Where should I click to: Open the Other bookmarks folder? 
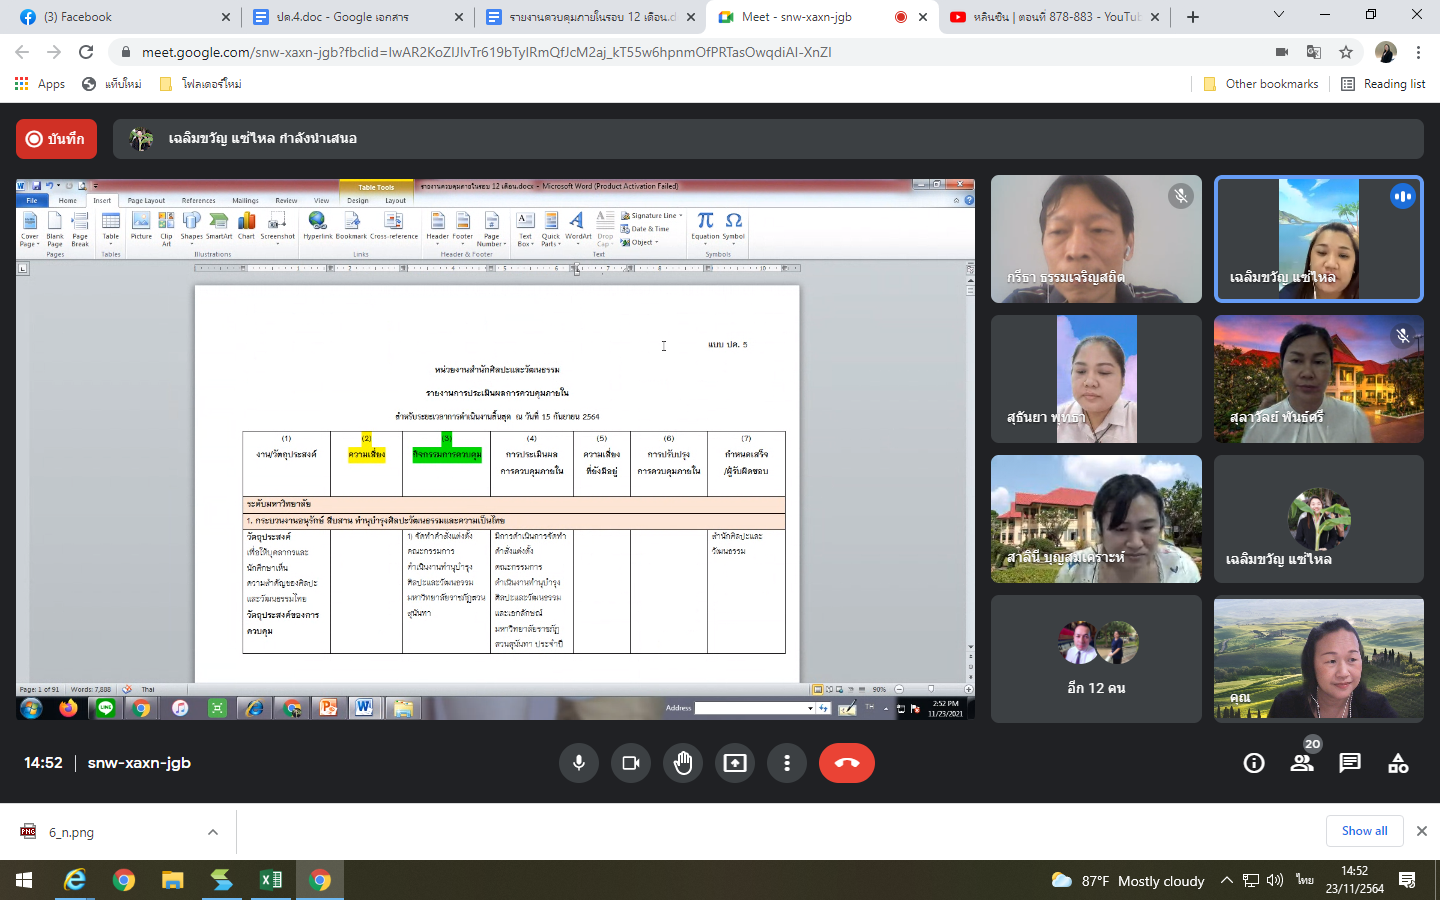tap(1260, 84)
